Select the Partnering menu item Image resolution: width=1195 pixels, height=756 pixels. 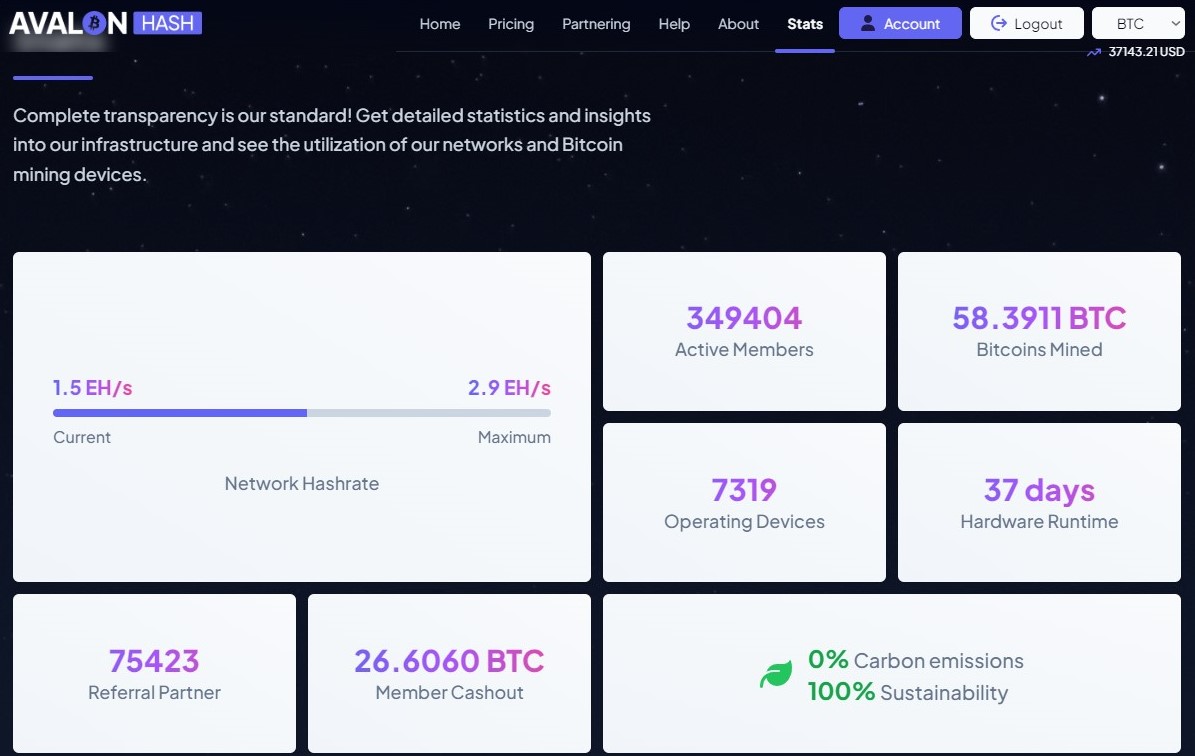click(596, 24)
